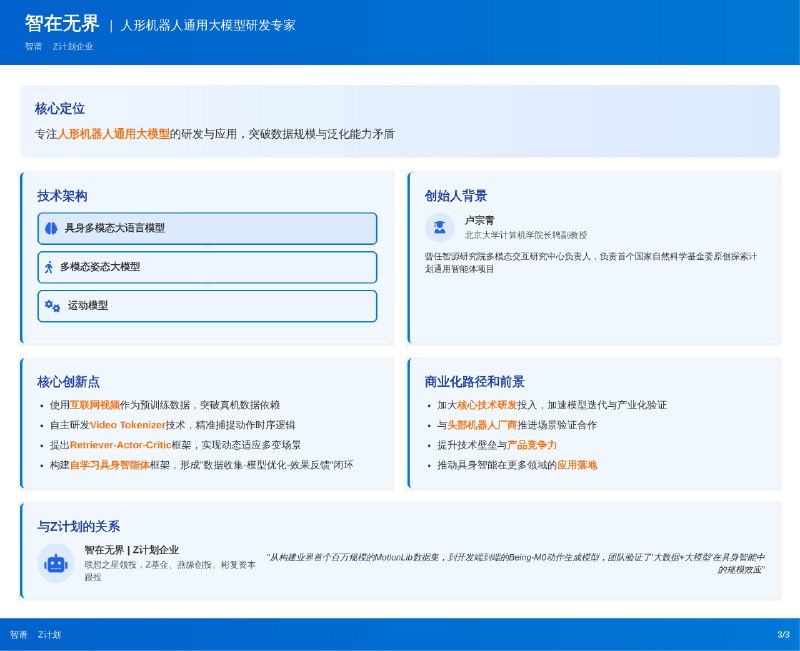Click the orange Retriever-Actor-Critic text
The image size is (800, 651).
pyautogui.click(x=120, y=445)
